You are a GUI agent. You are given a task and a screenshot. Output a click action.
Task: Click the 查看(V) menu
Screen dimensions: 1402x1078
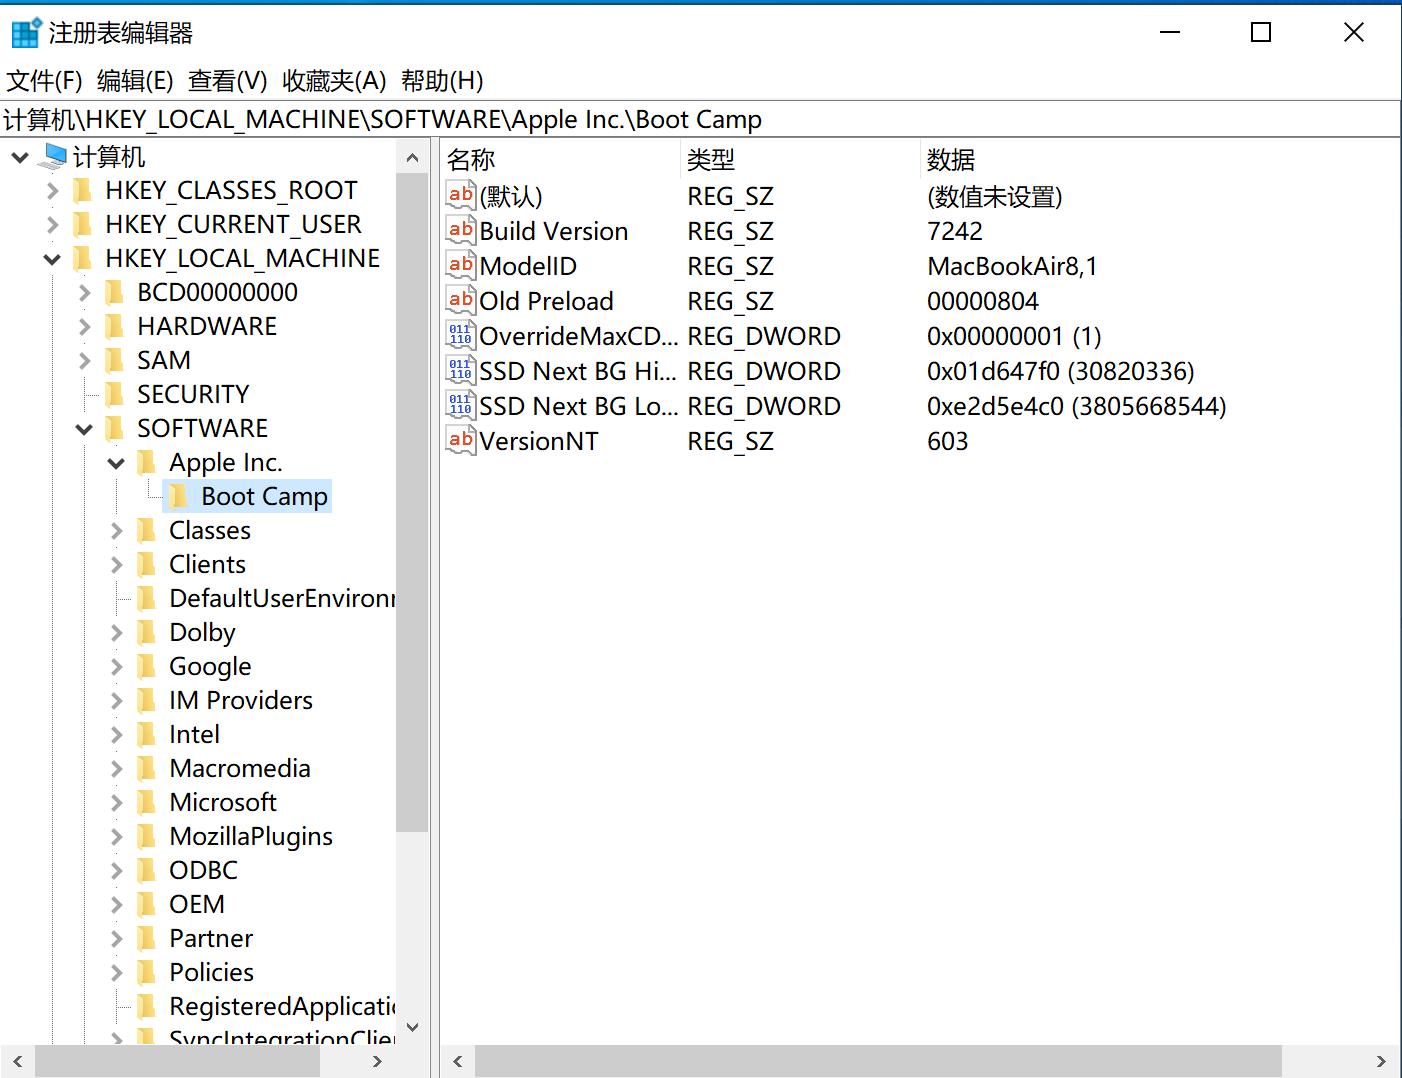tap(226, 81)
